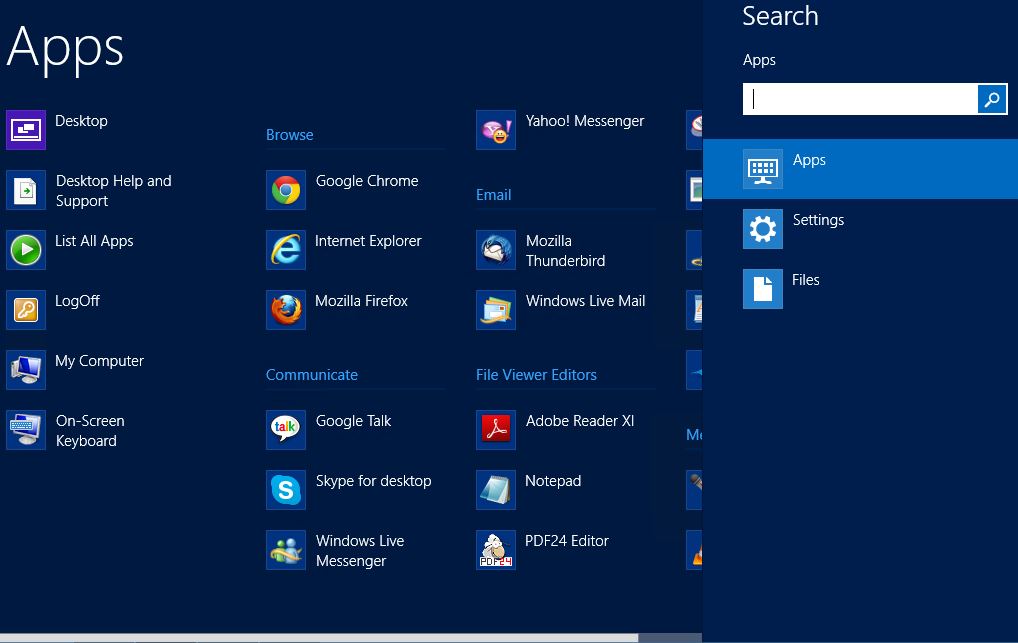Click the Browse category heading
The height and width of the screenshot is (643, 1018).
290,135
